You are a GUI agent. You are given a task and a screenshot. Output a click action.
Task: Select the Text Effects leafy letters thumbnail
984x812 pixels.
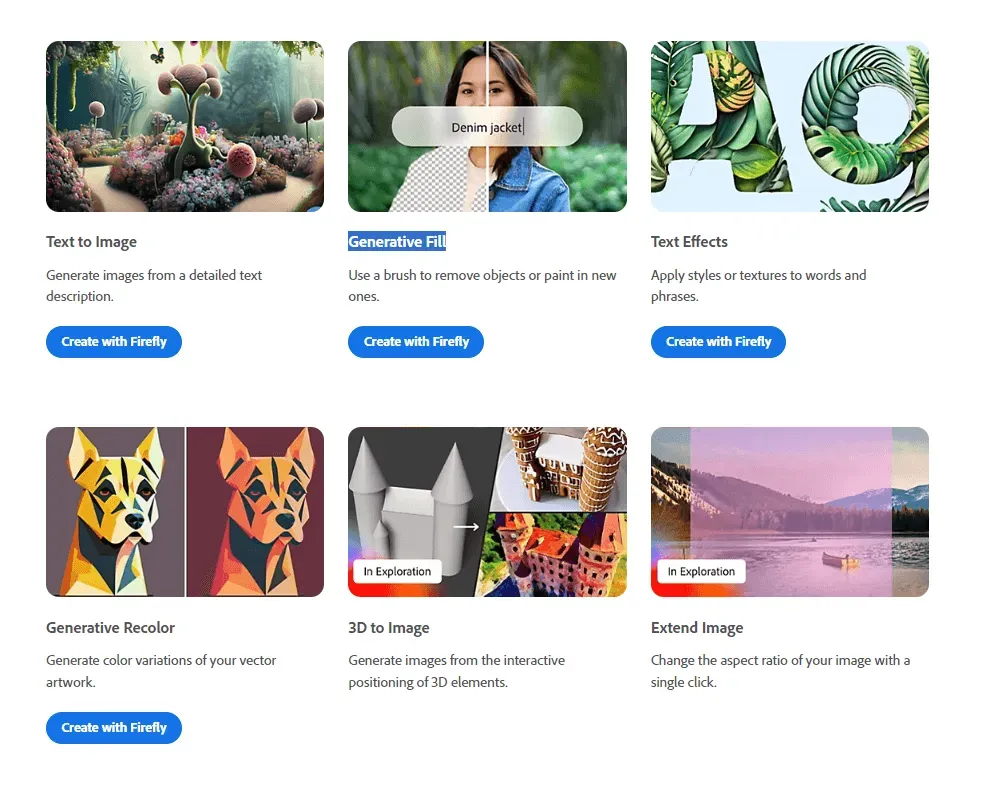tap(789, 126)
